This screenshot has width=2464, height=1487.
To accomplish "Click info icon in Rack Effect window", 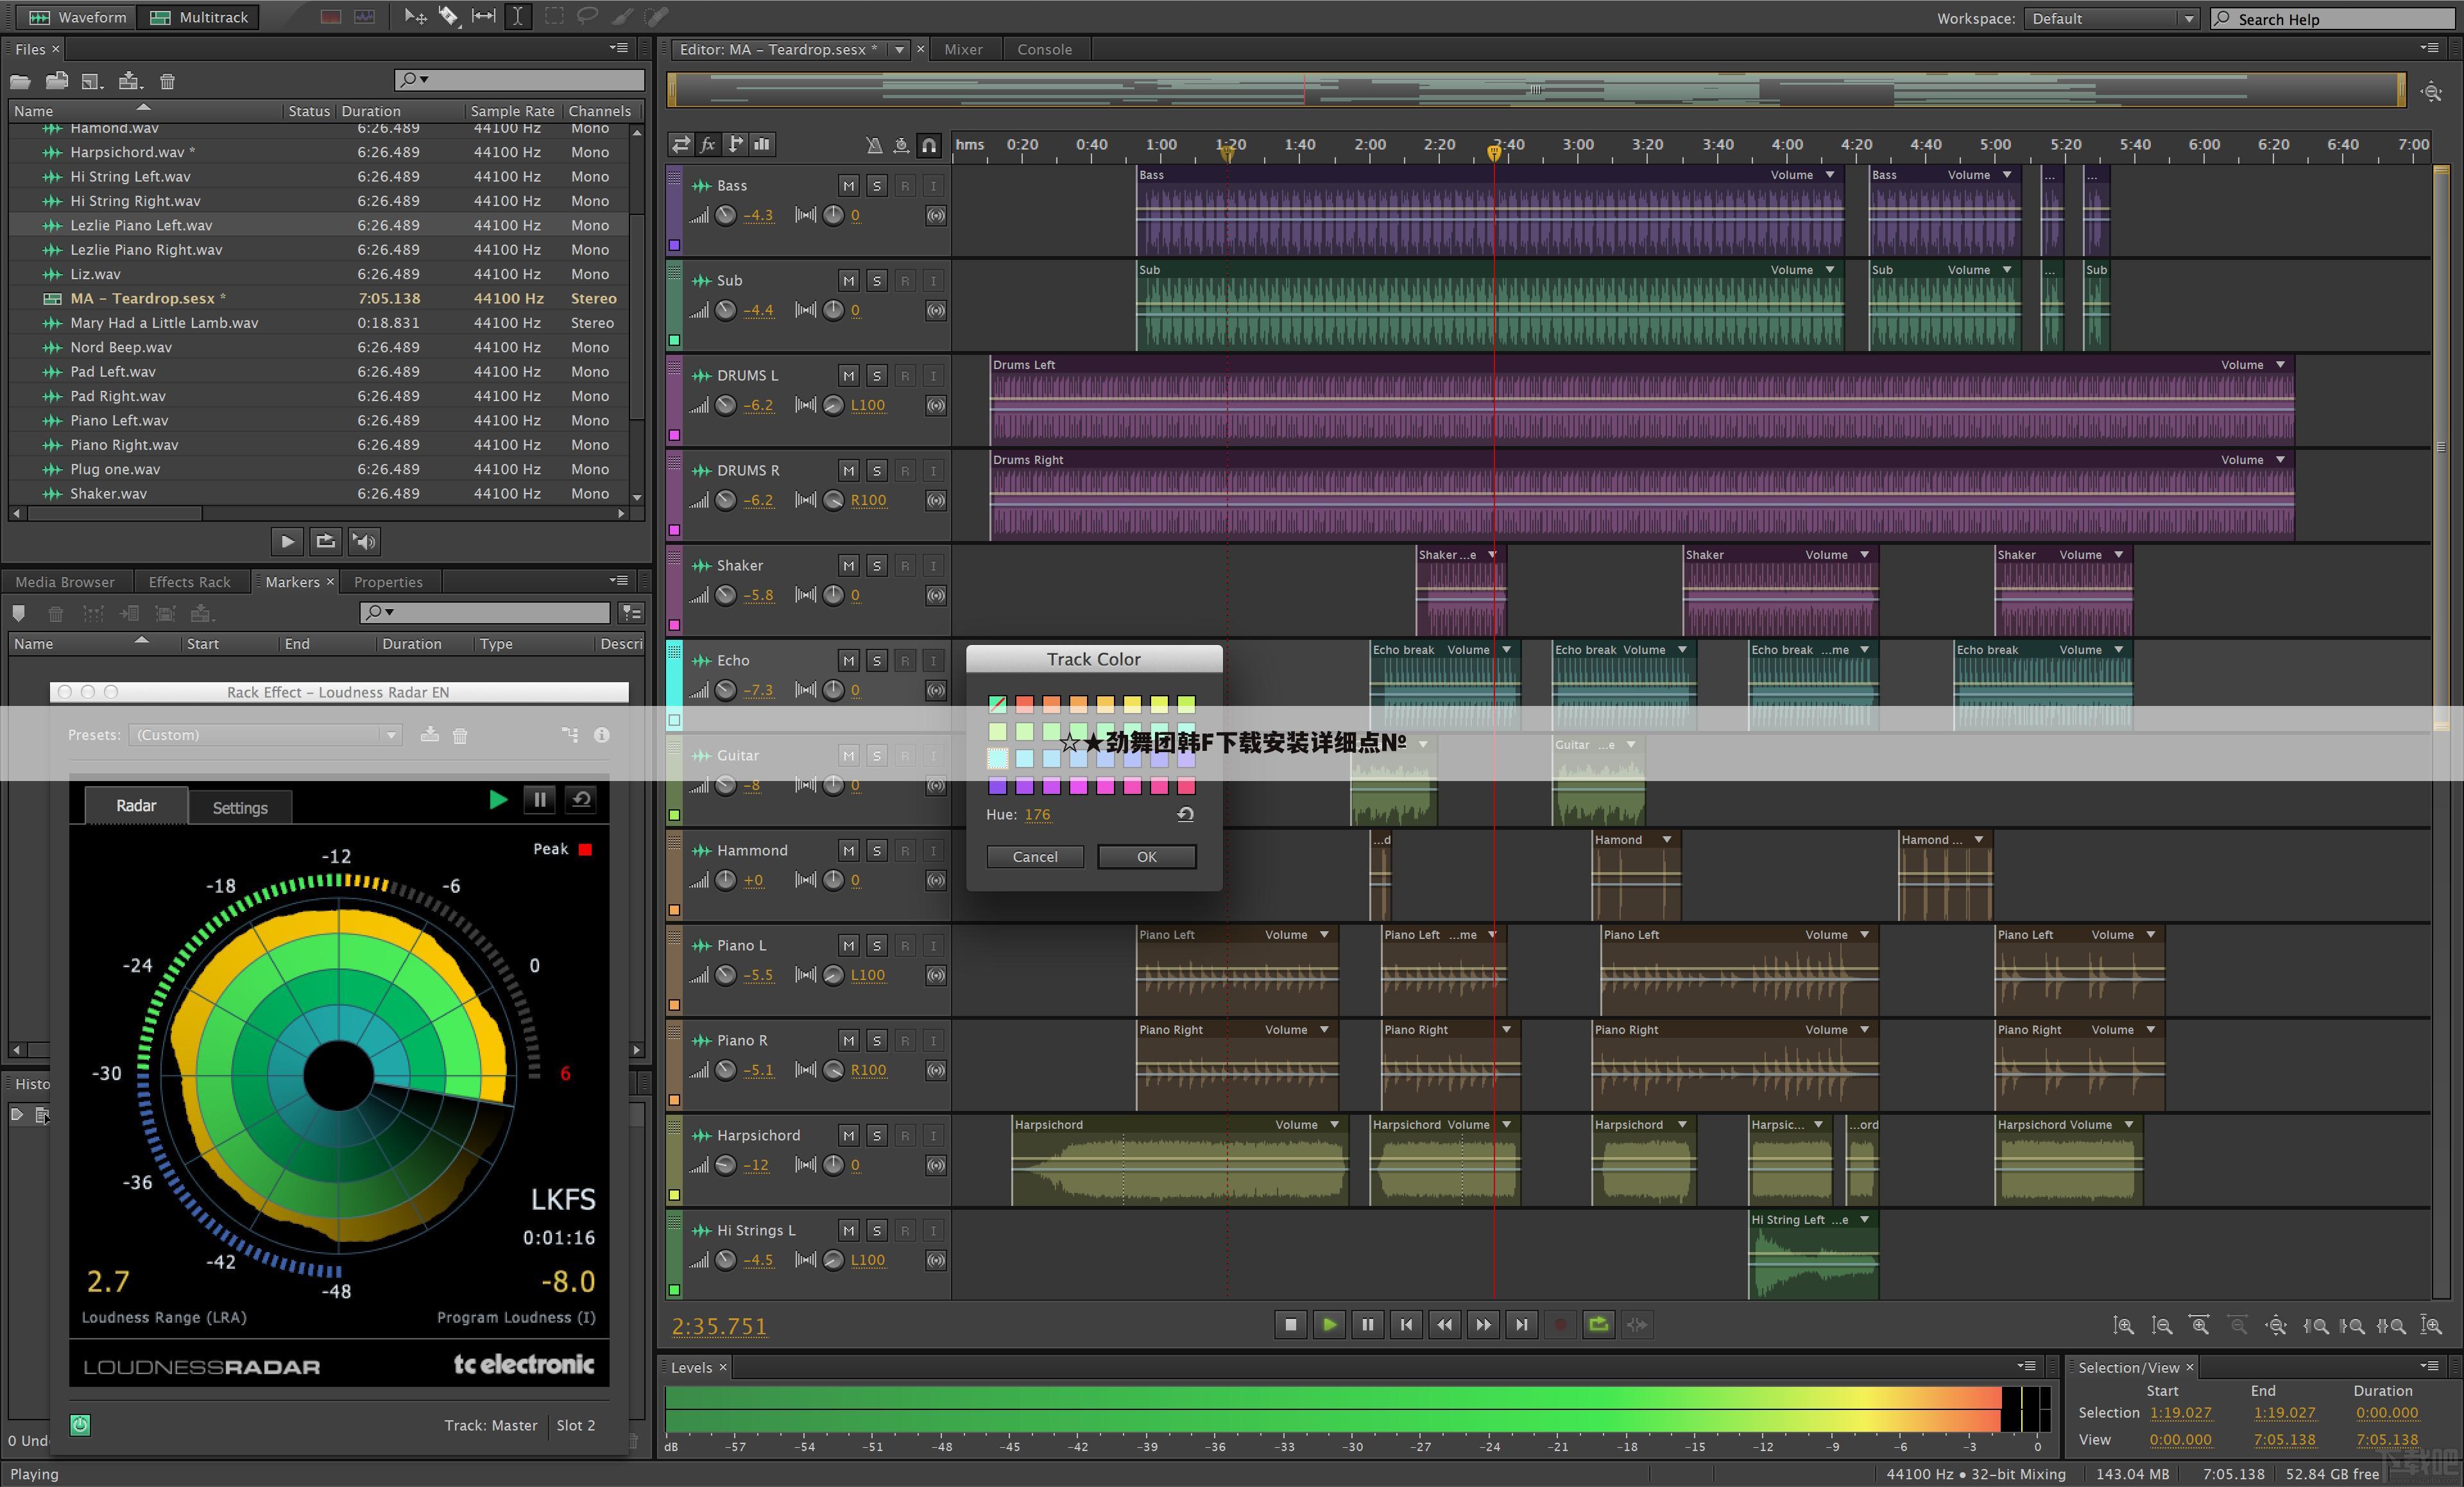I will click(601, 735).
